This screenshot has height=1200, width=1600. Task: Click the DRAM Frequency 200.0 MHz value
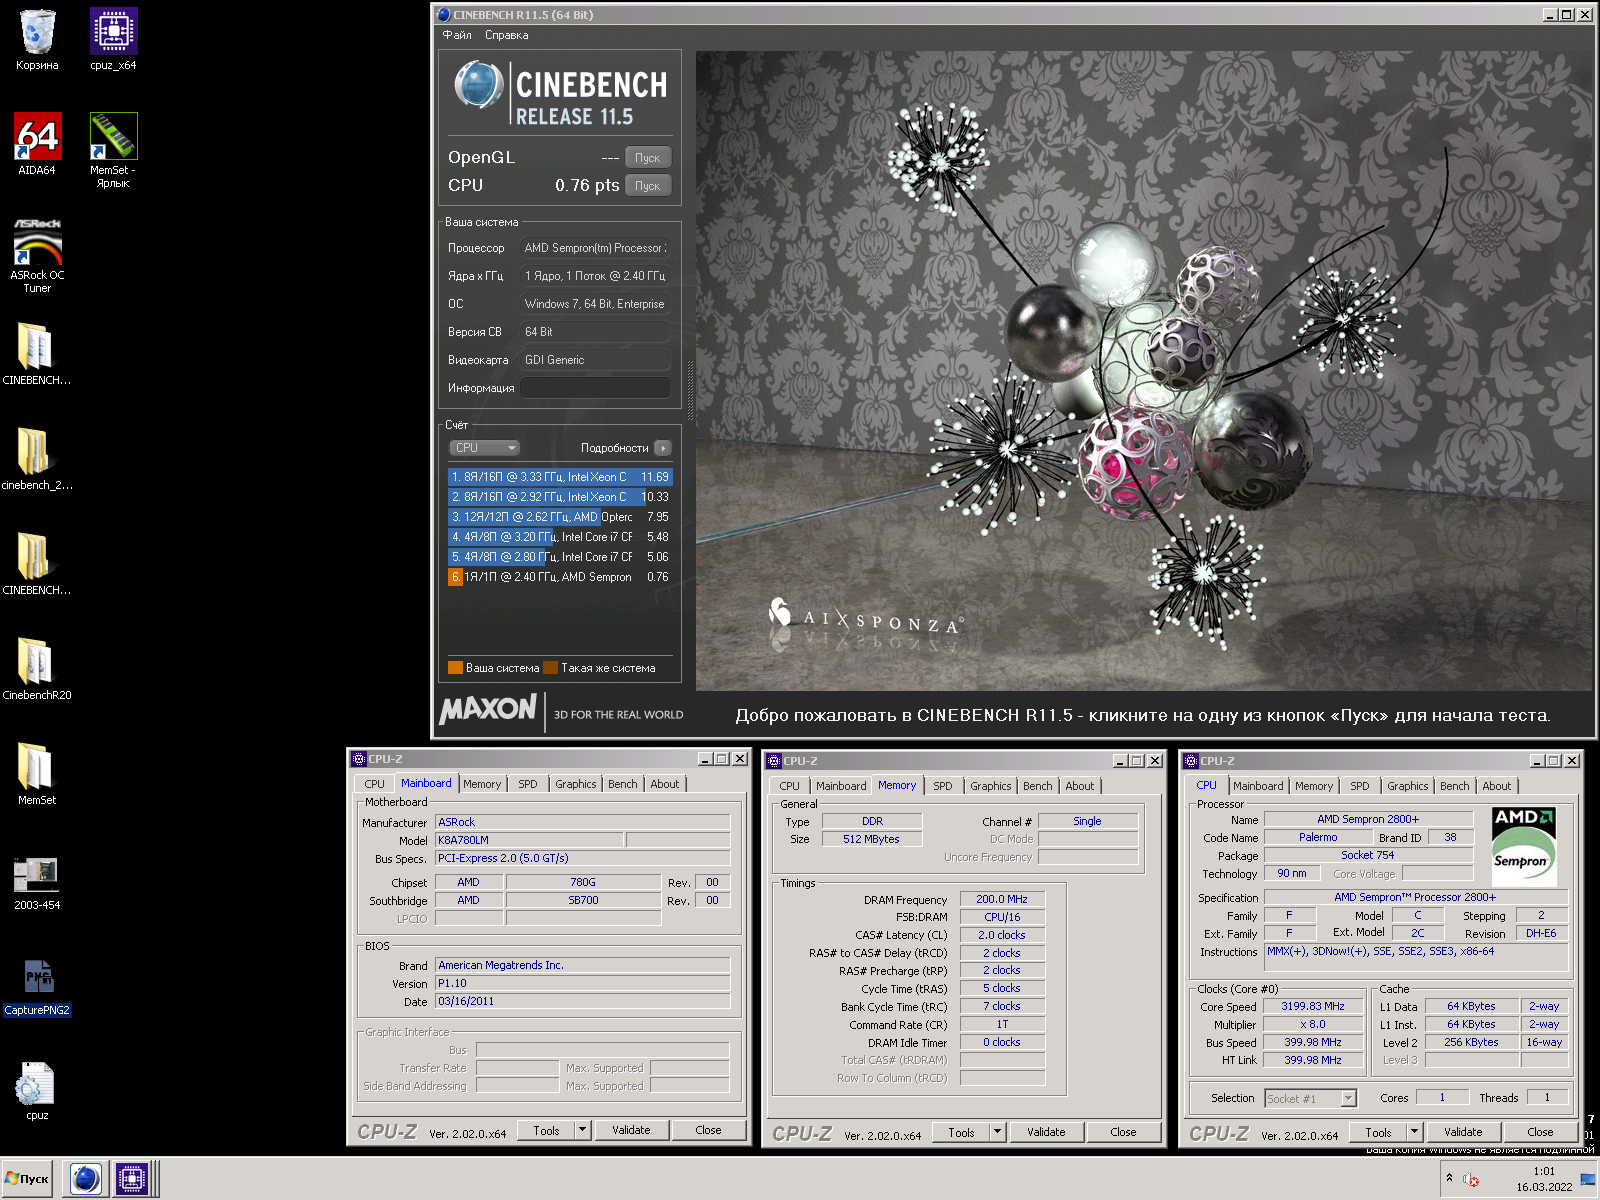[x=1002, y=900]
